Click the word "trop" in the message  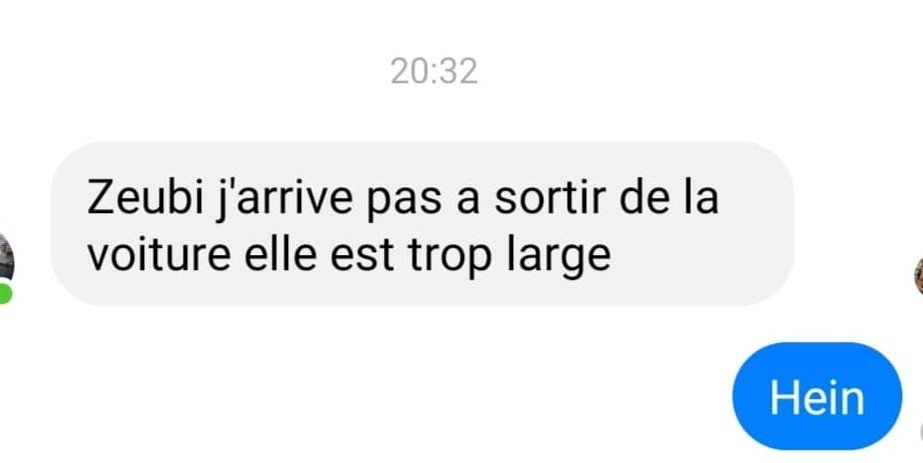(x=450, y=259)
